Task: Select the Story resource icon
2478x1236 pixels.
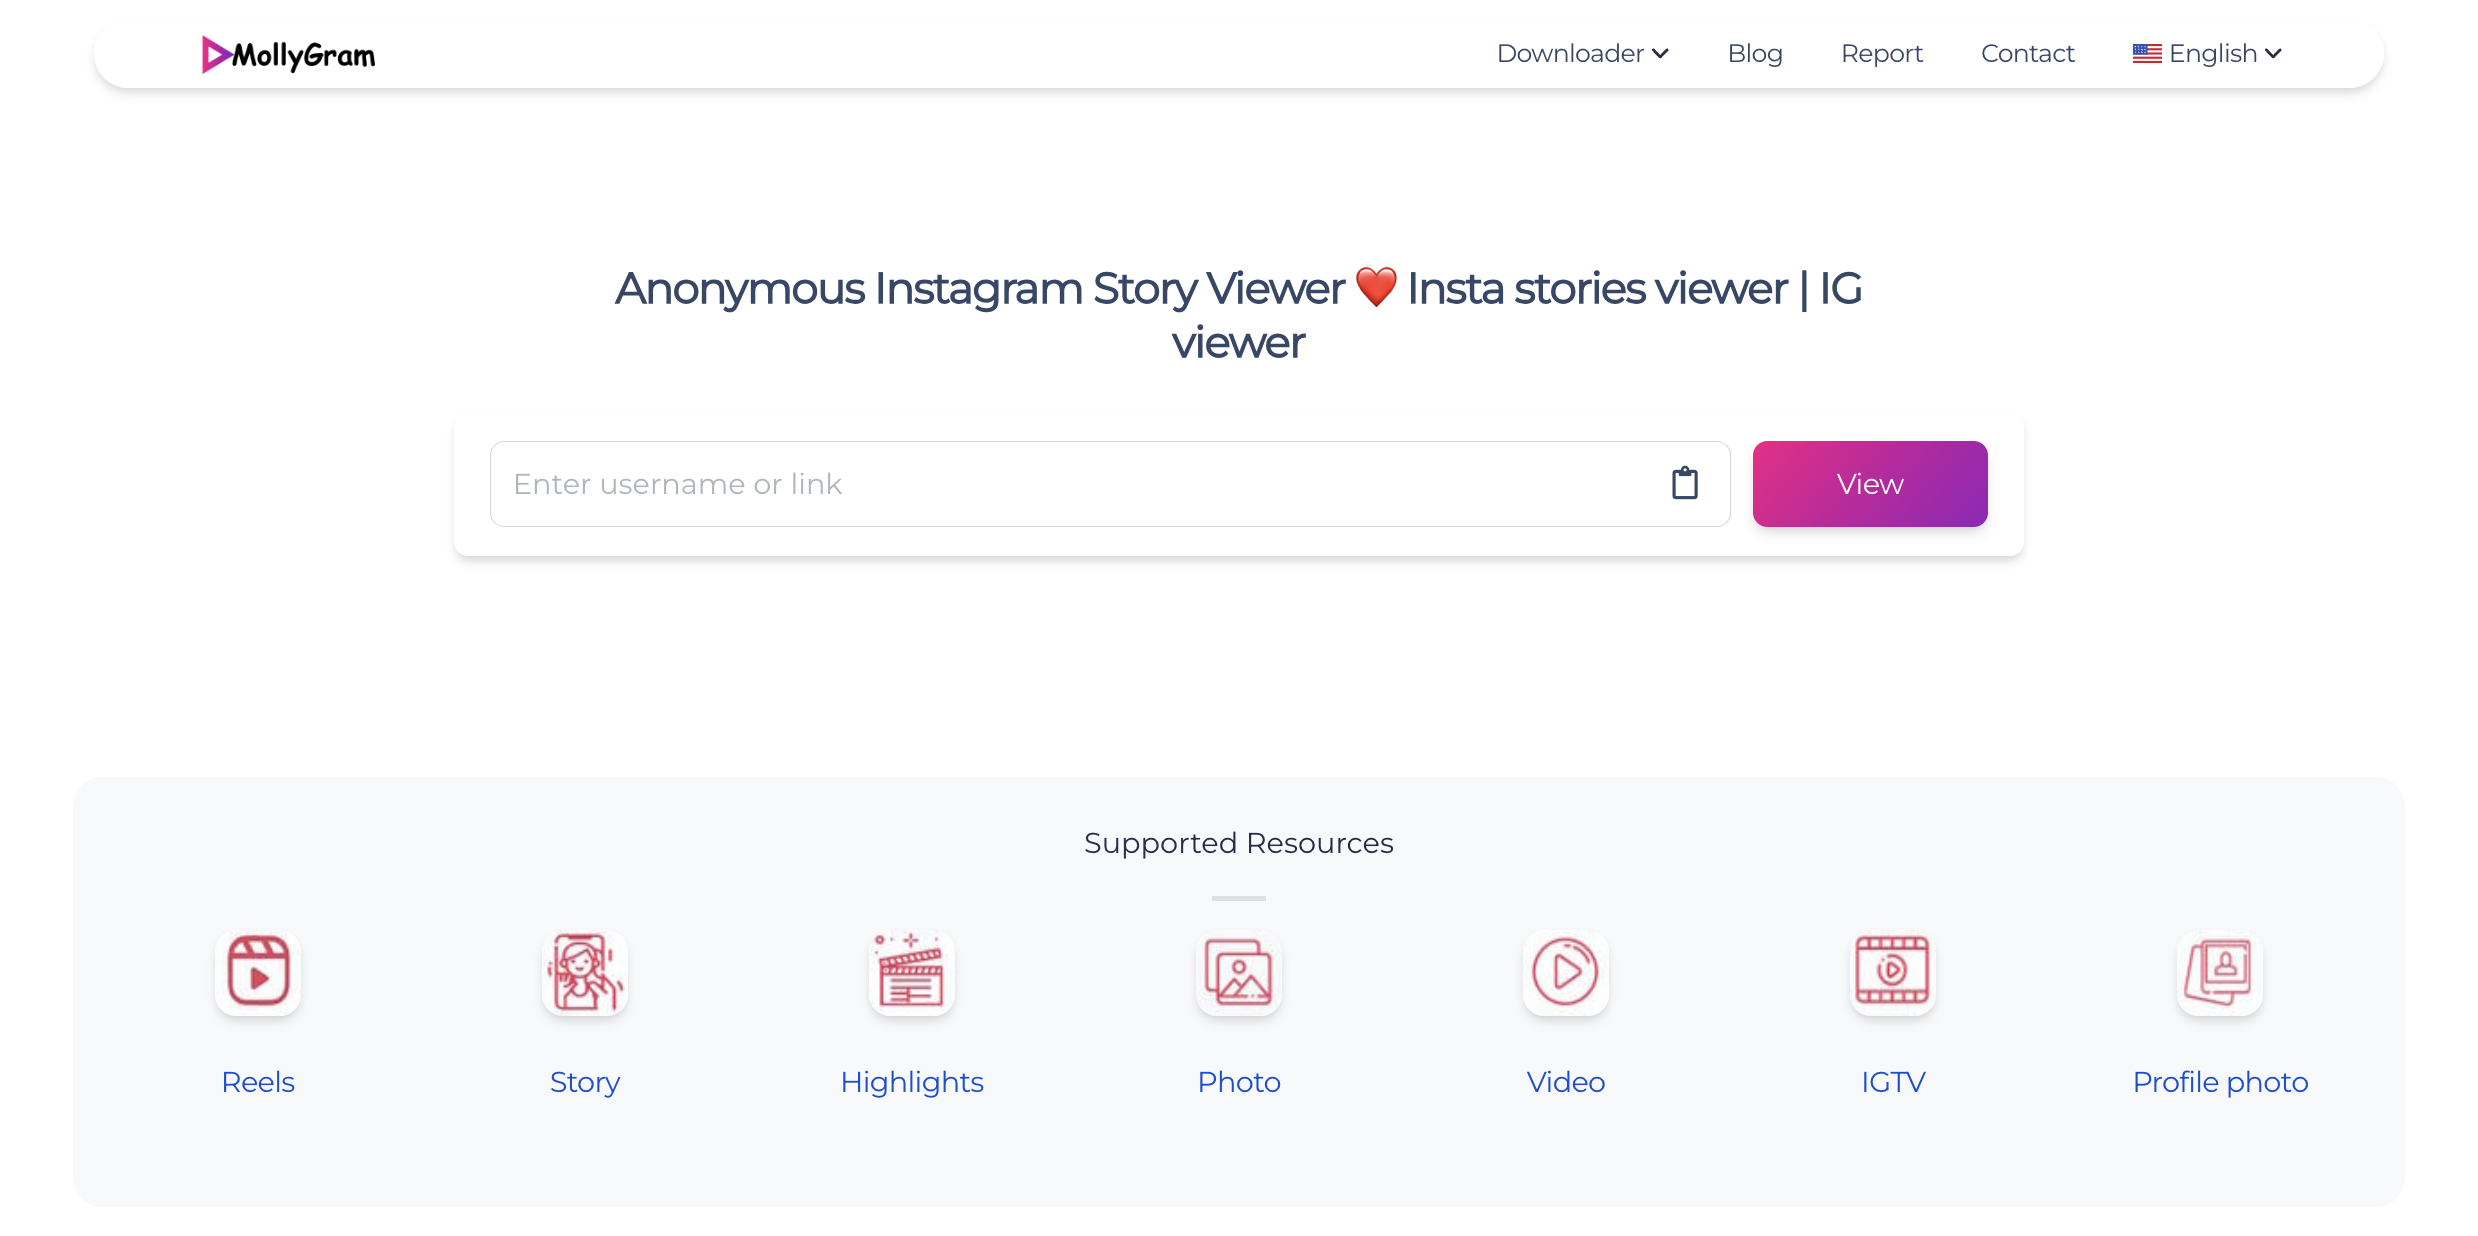Action: coord(585,972)
